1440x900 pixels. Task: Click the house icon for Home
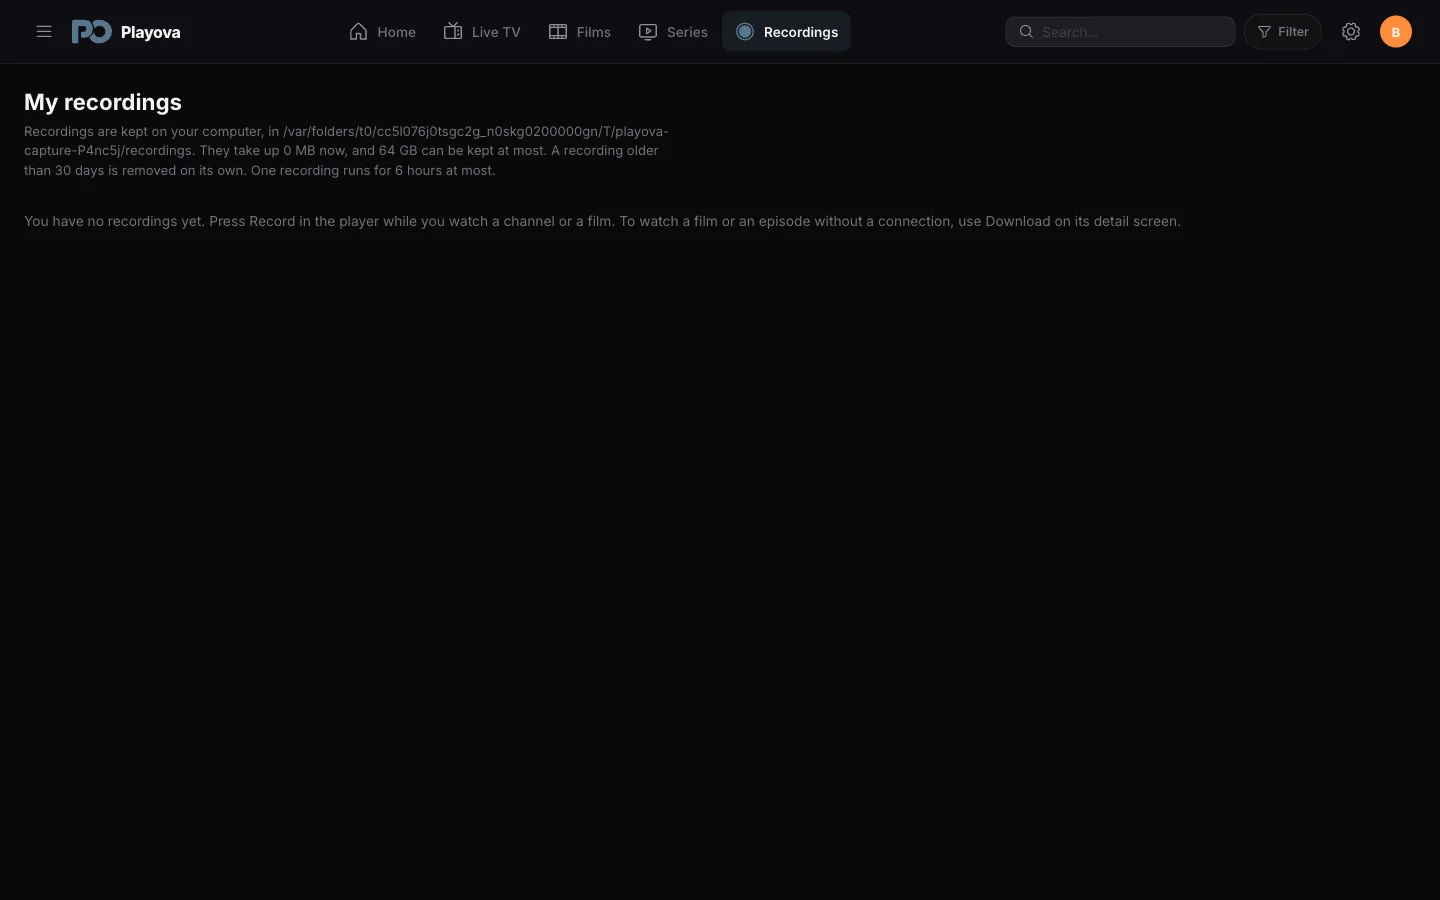tap(358, 32)
